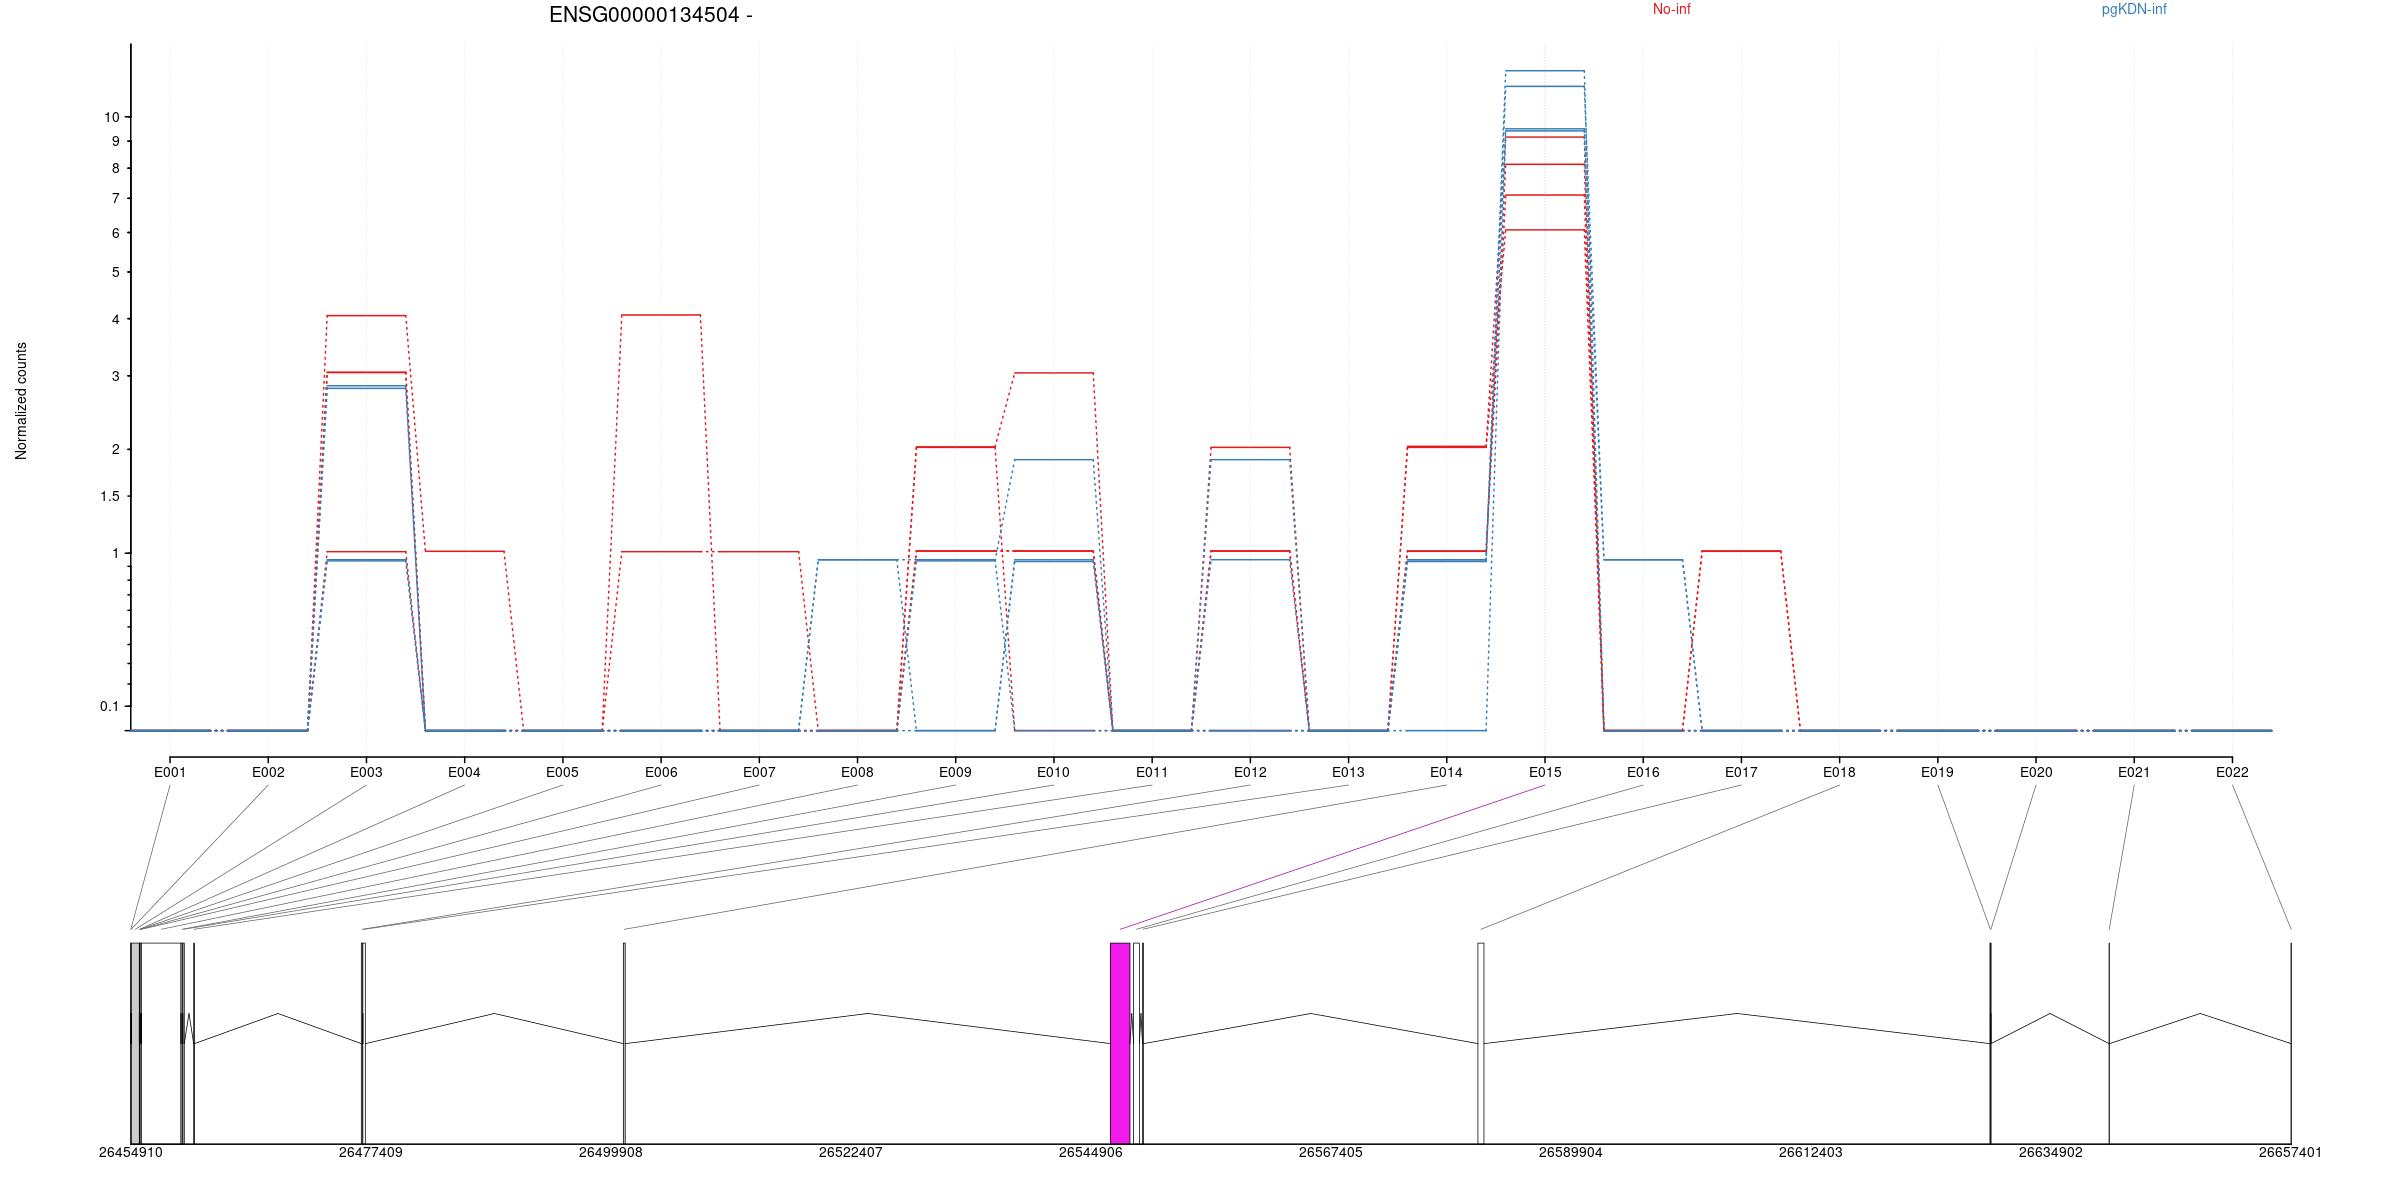Click genomic coordinate 26454910
Image resolution: width=2400 pixels, height=1200 pixels.
[x=130, y=1152]
